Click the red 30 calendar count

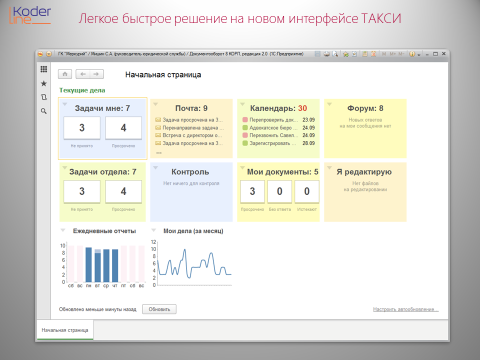302,108
